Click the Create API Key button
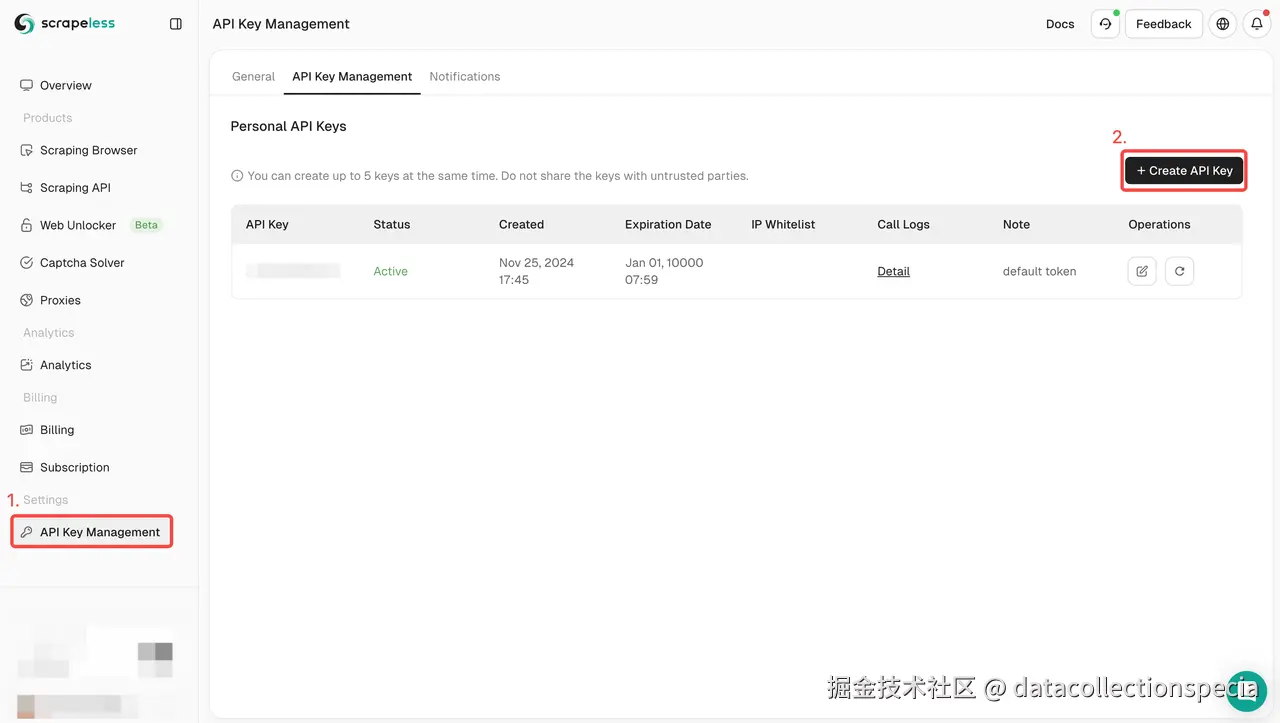The width and height of the screenshot is (1280, 723). 1184,170
